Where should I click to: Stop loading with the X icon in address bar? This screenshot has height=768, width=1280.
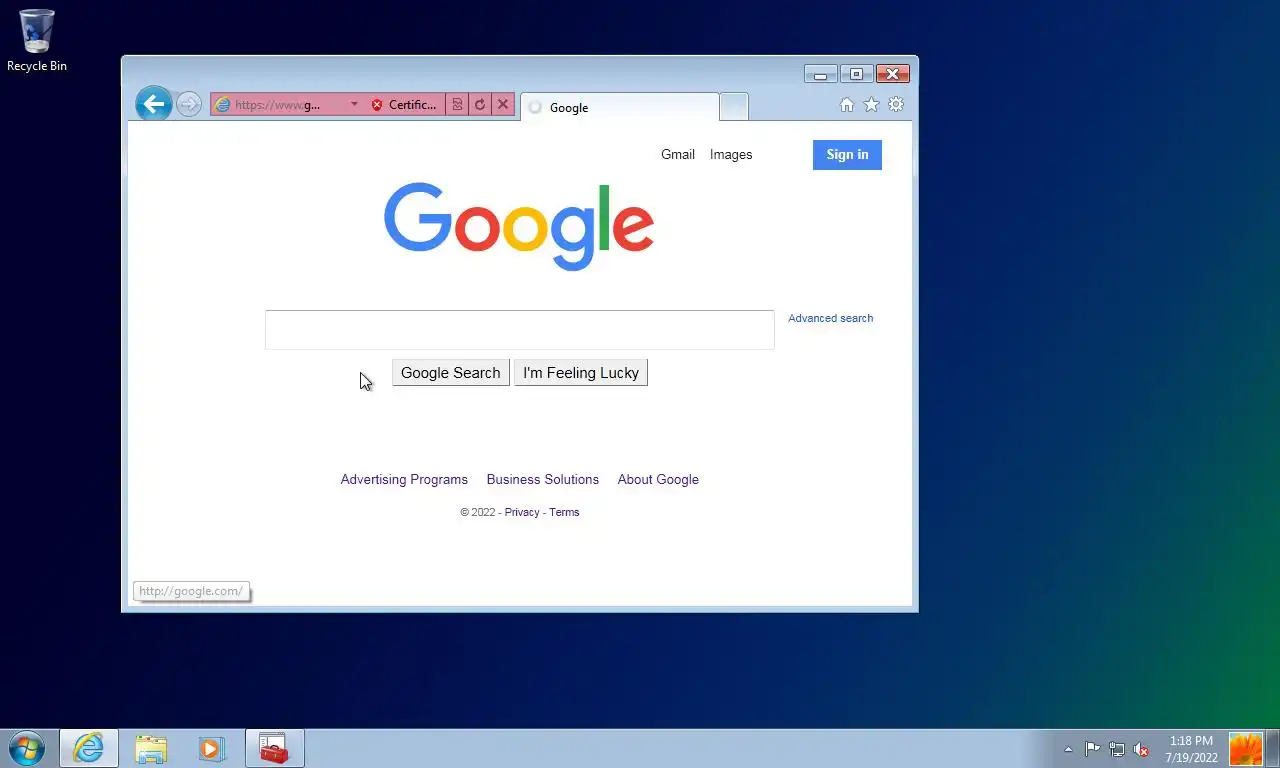(x=503, y=104)
